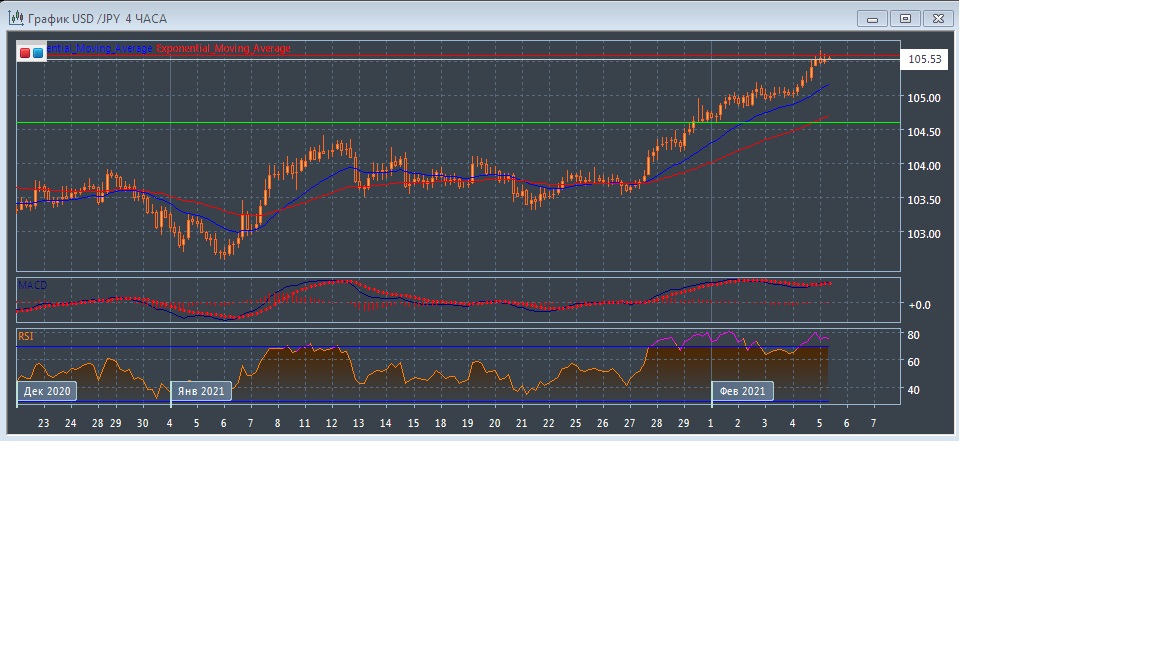The width and height of the screenshot is (1152, 648).
Task: Click the blue square icon in chart corner
Action: point(38,52)
